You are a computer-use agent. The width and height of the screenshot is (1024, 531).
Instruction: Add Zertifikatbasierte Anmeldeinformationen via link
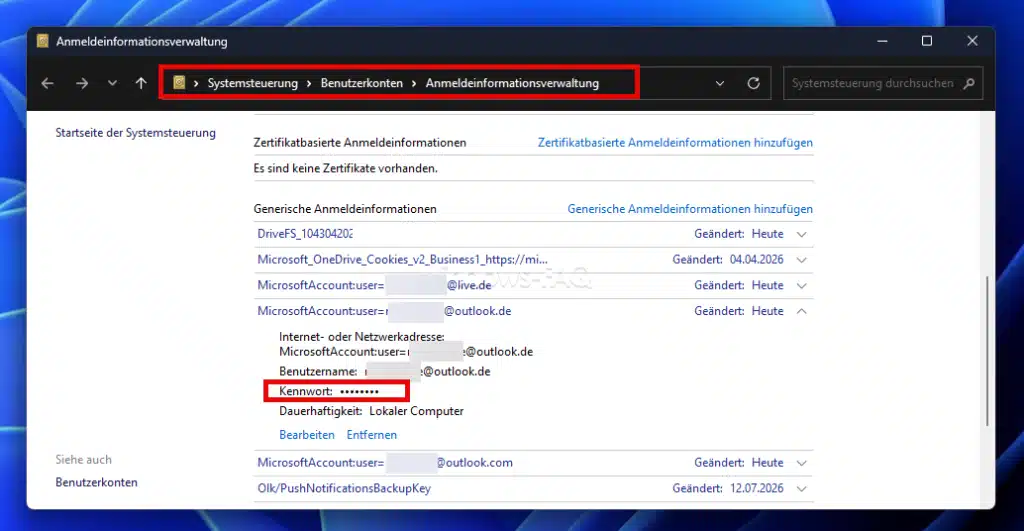click(x=675, y=142)
